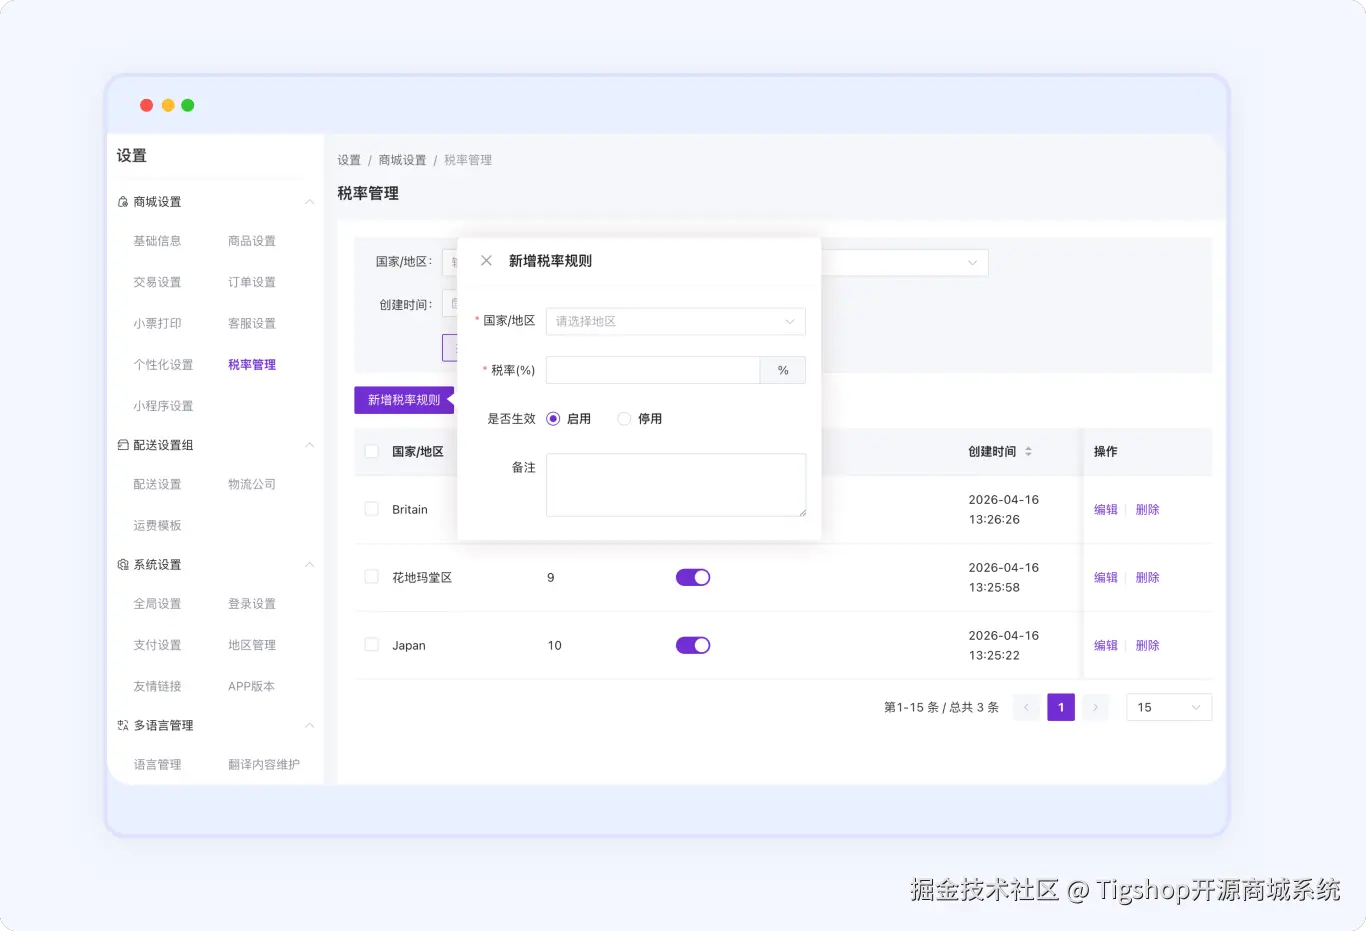Select the 停用 radio option
The image size is (1366, 931).
click(624, 418)
